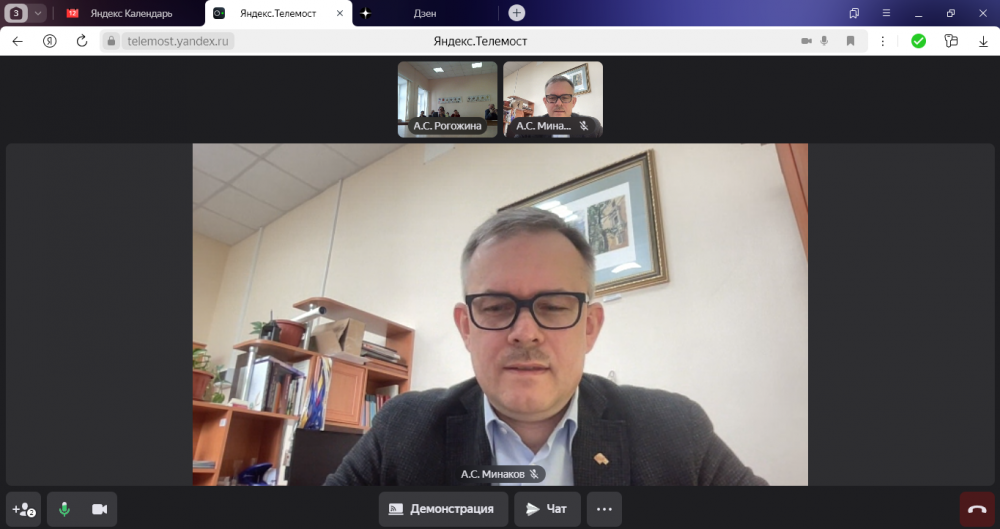Go back to the previous page
1000x529 pixels.
tap(17, 41)
